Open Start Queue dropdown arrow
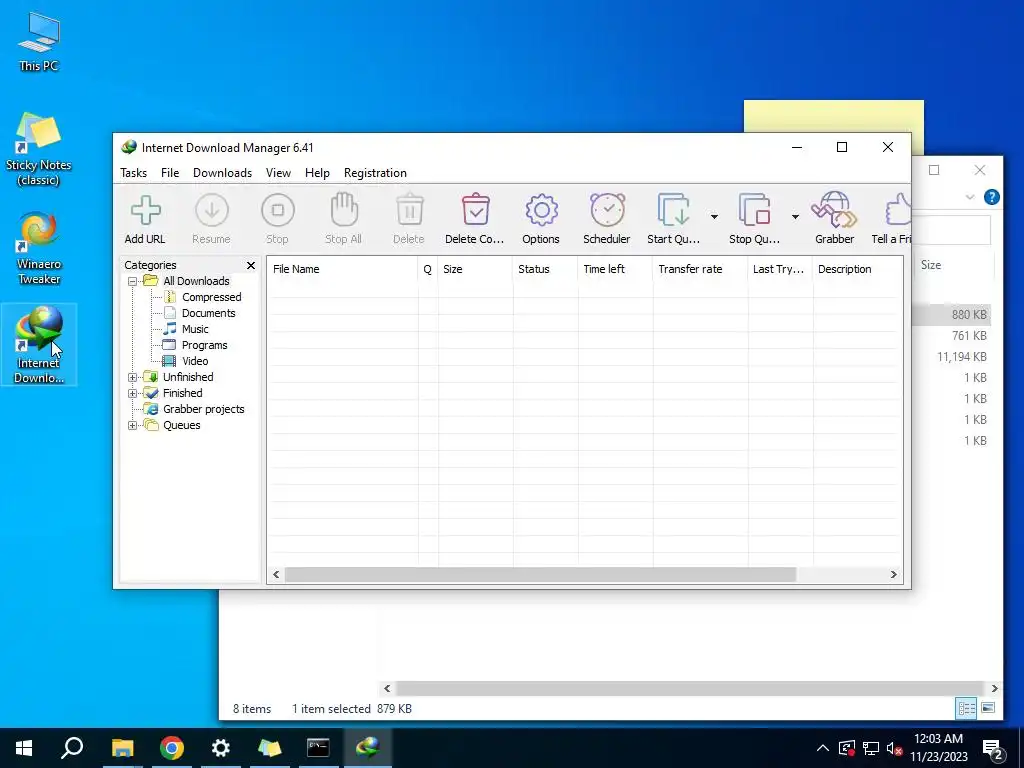This screenshot has height=768, width=1024. [x=714, y=216]
